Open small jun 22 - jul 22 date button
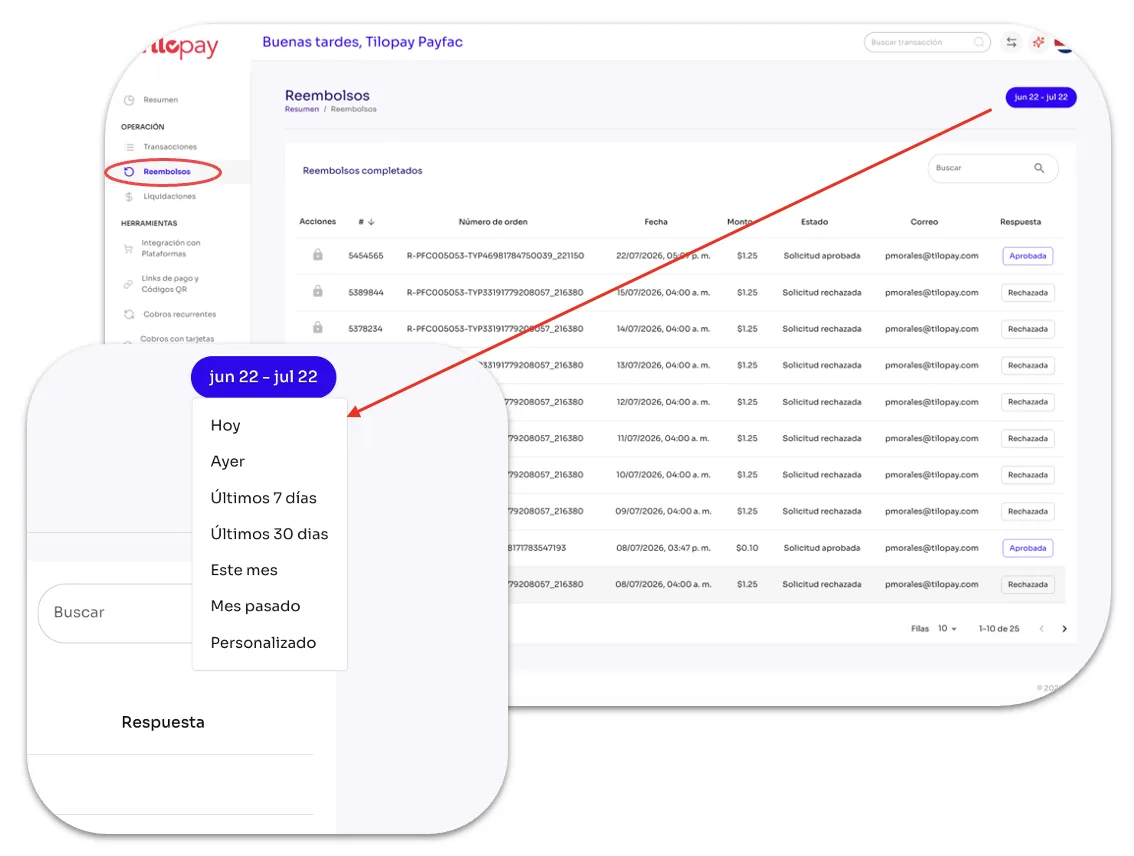 [1041, 97]
